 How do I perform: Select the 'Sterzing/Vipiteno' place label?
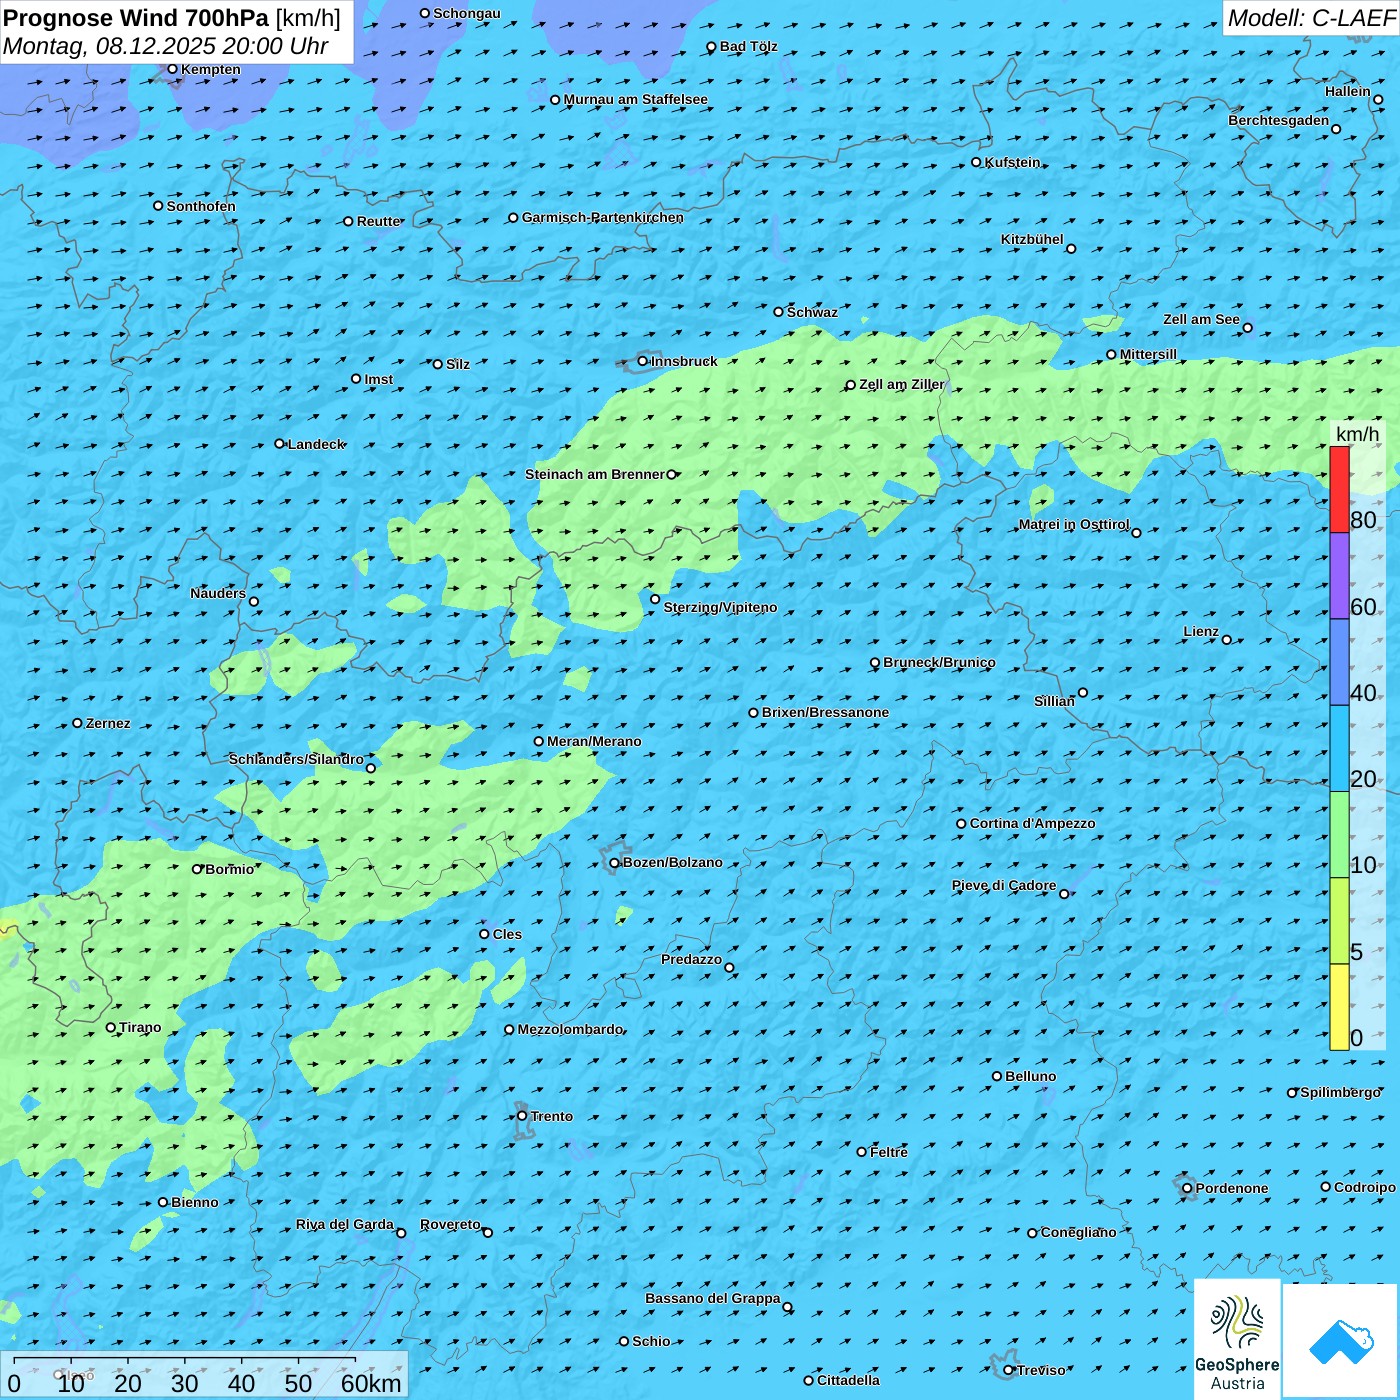point(721,607)
